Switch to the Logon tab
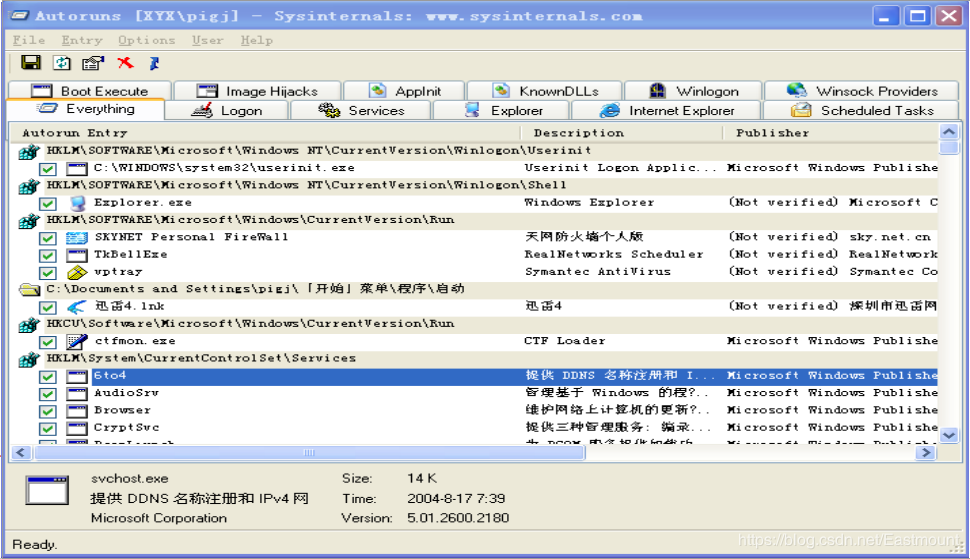The height and width of the screenshot is (559, 970). tap(226, 111)
